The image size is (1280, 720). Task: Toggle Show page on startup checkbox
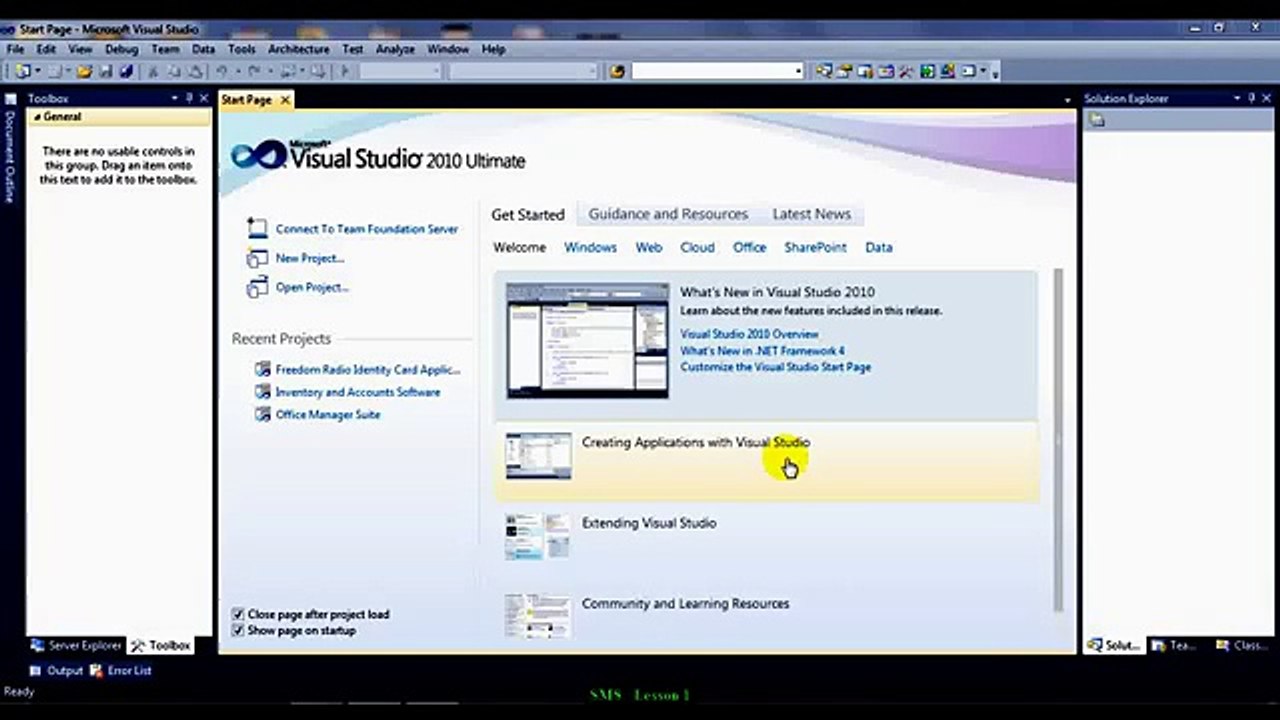click(238, 631)
